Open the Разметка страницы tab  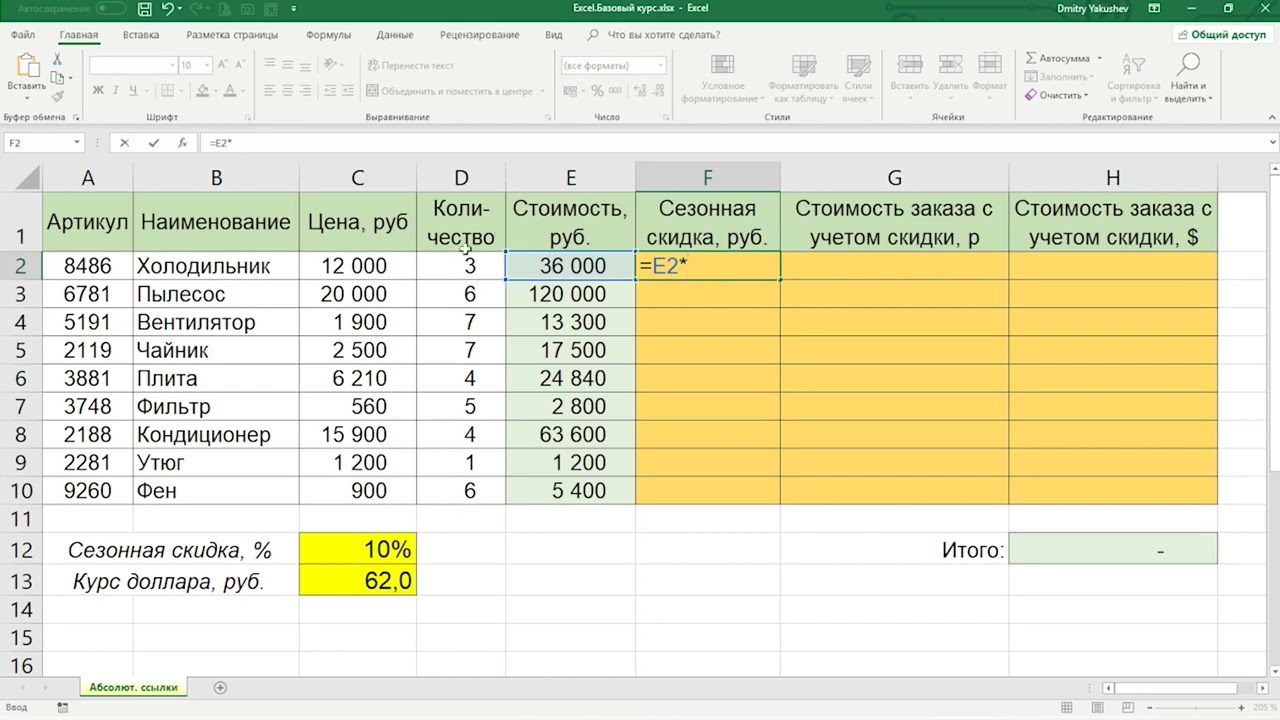click(232, 35)
